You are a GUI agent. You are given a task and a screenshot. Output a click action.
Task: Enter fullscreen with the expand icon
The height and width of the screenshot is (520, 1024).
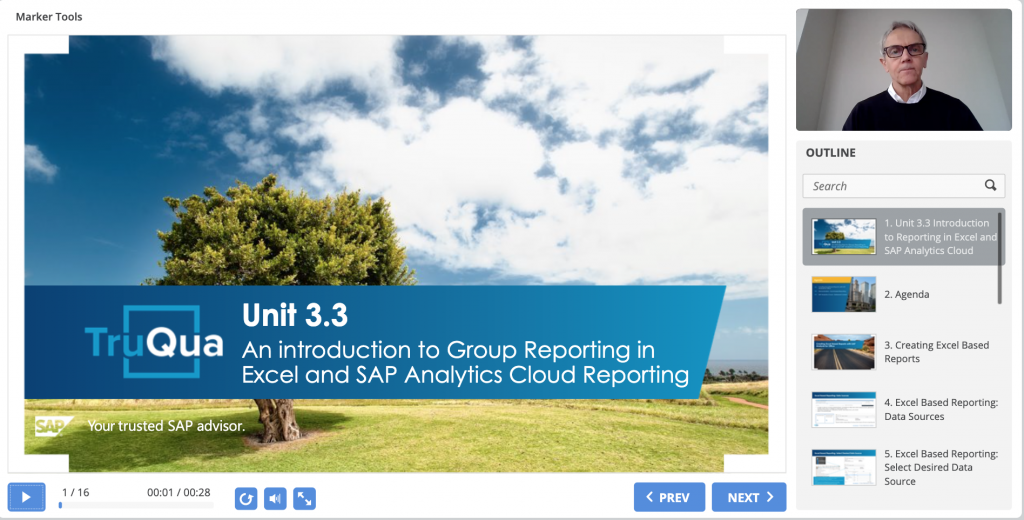coord(304,498)
